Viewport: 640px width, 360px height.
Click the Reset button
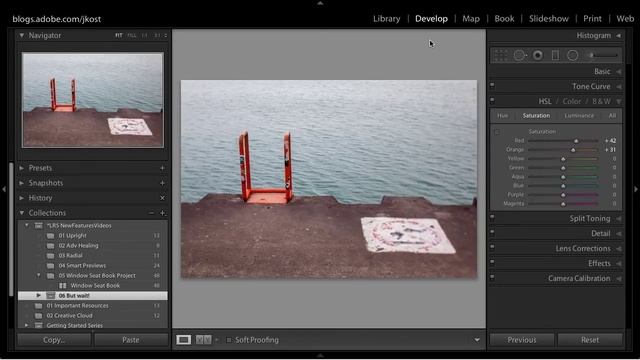590,340
